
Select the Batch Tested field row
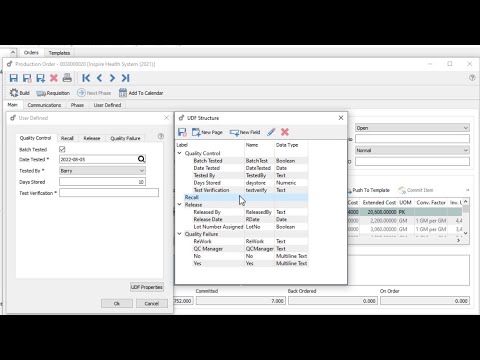(x=250, y=161)
